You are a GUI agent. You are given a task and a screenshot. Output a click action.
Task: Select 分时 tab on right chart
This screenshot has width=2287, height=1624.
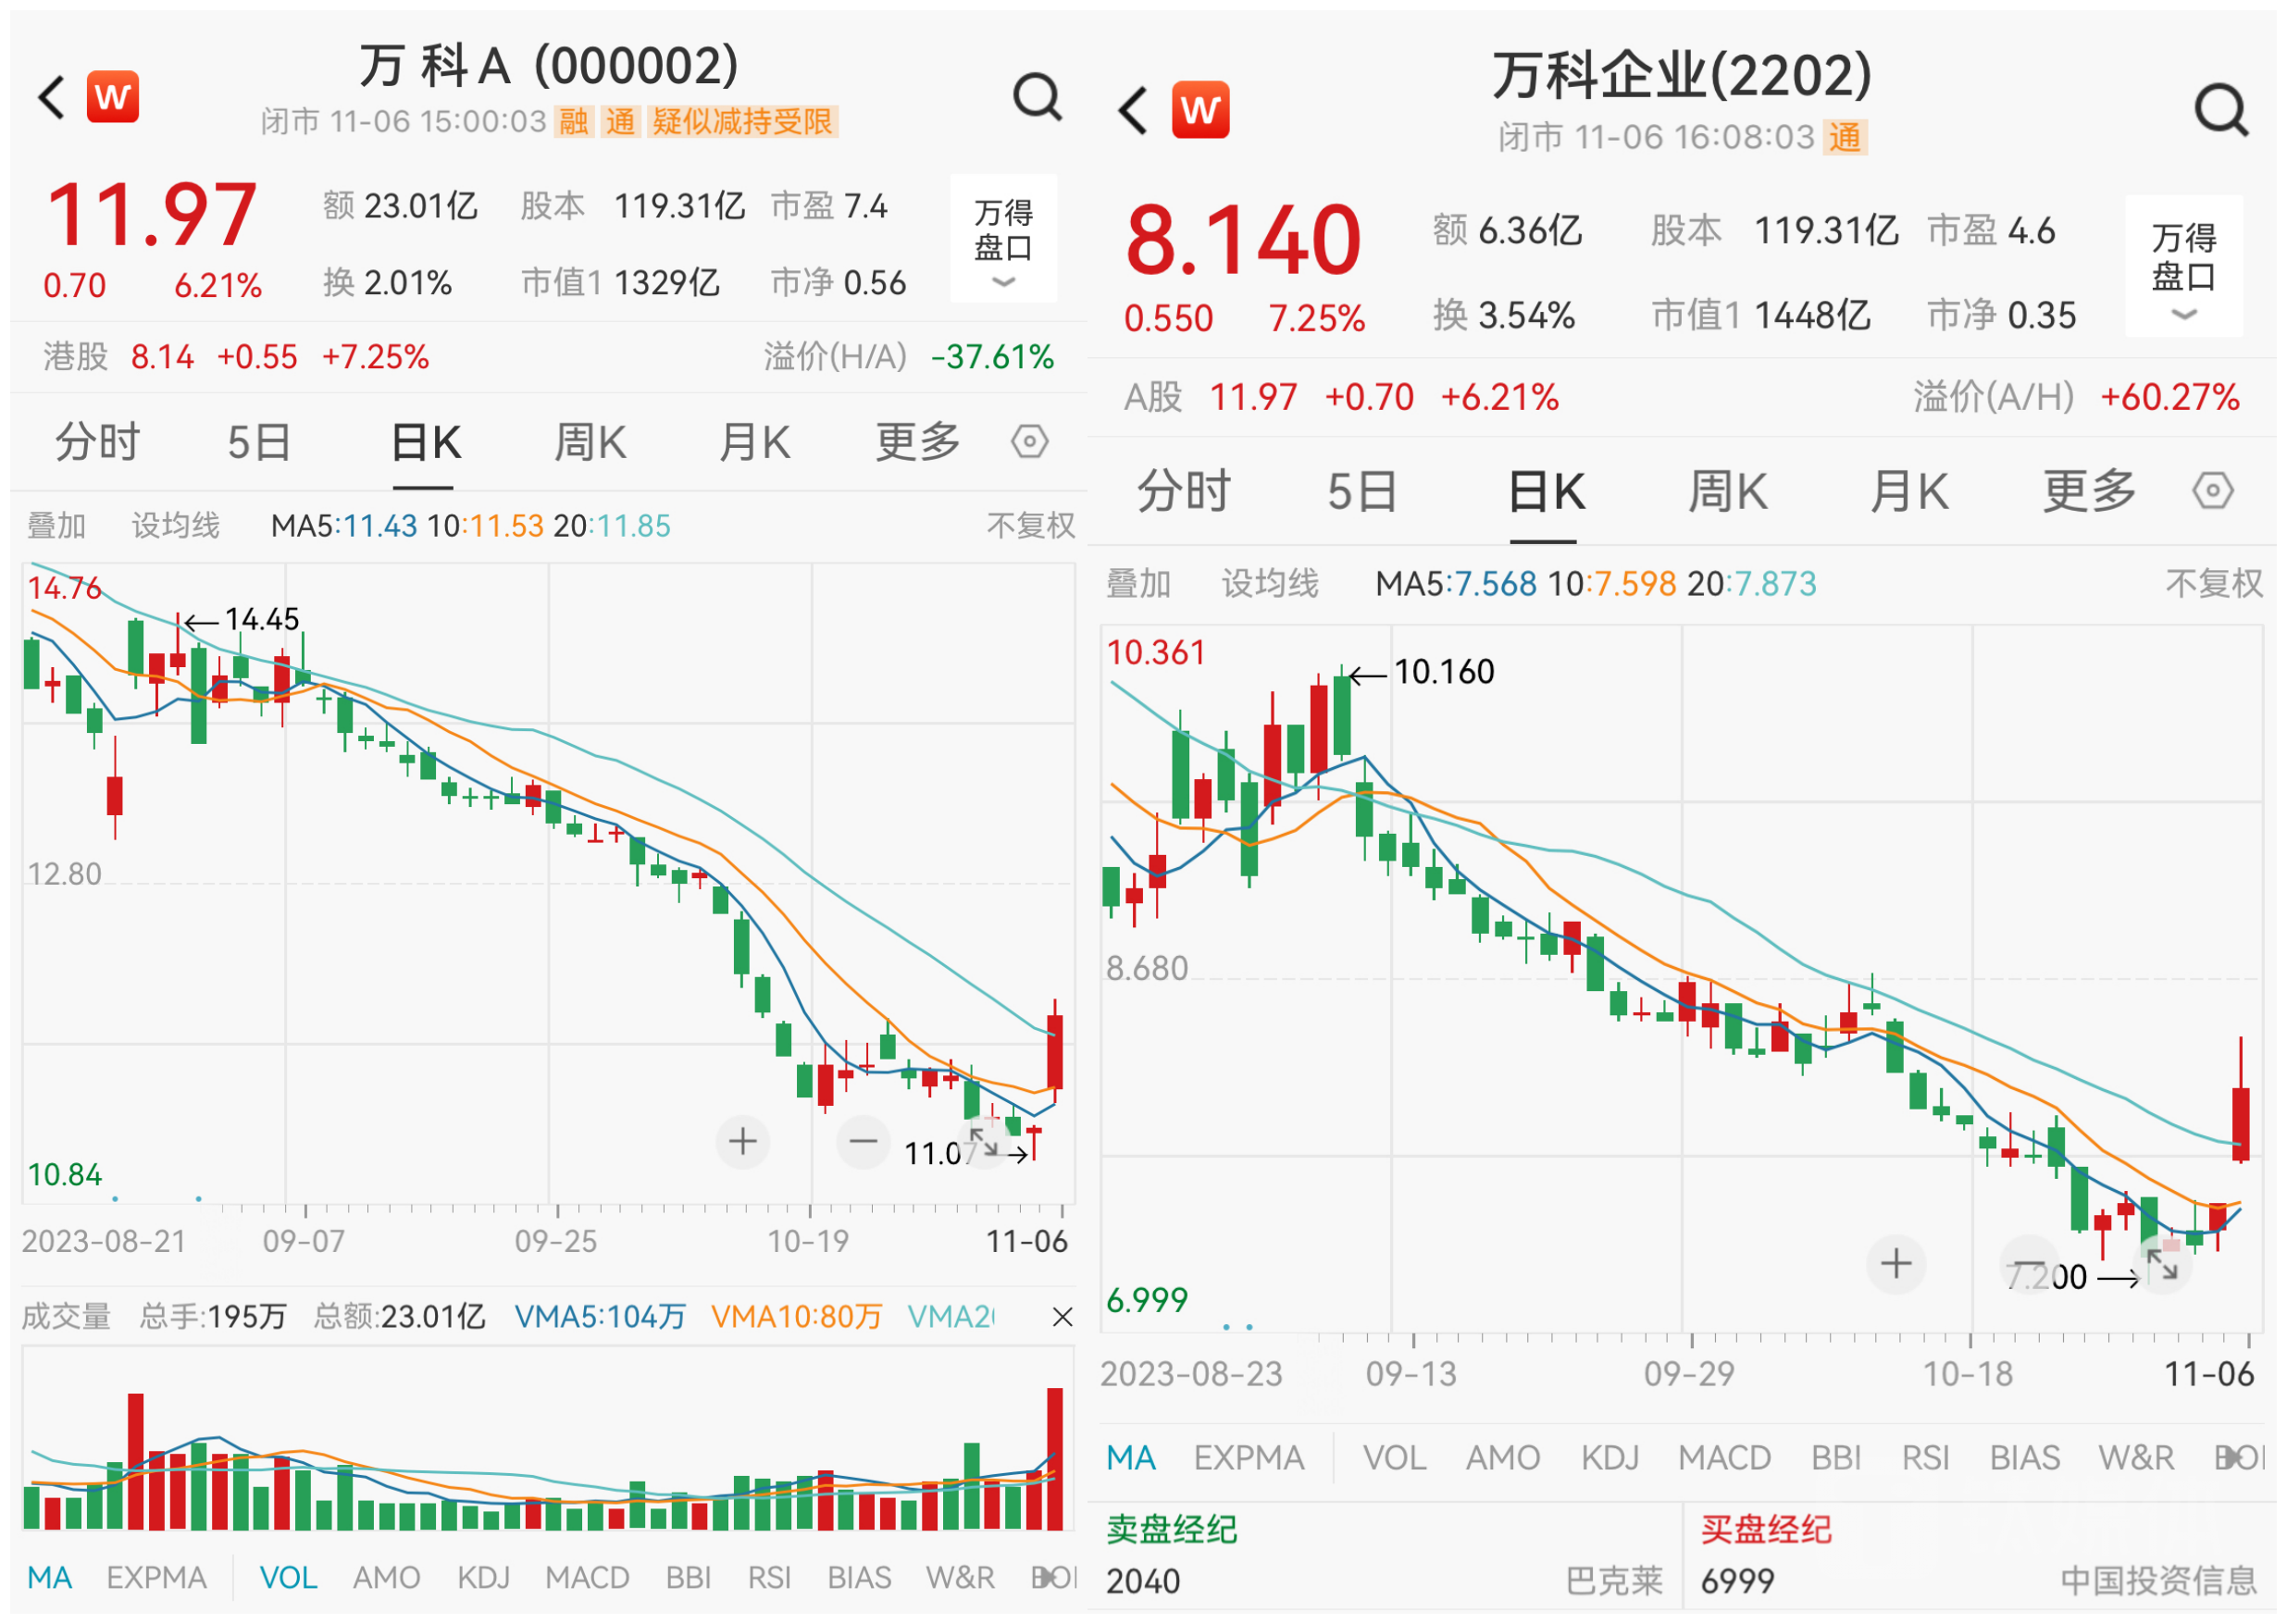pyautogui.click(x=1183, y=491)
